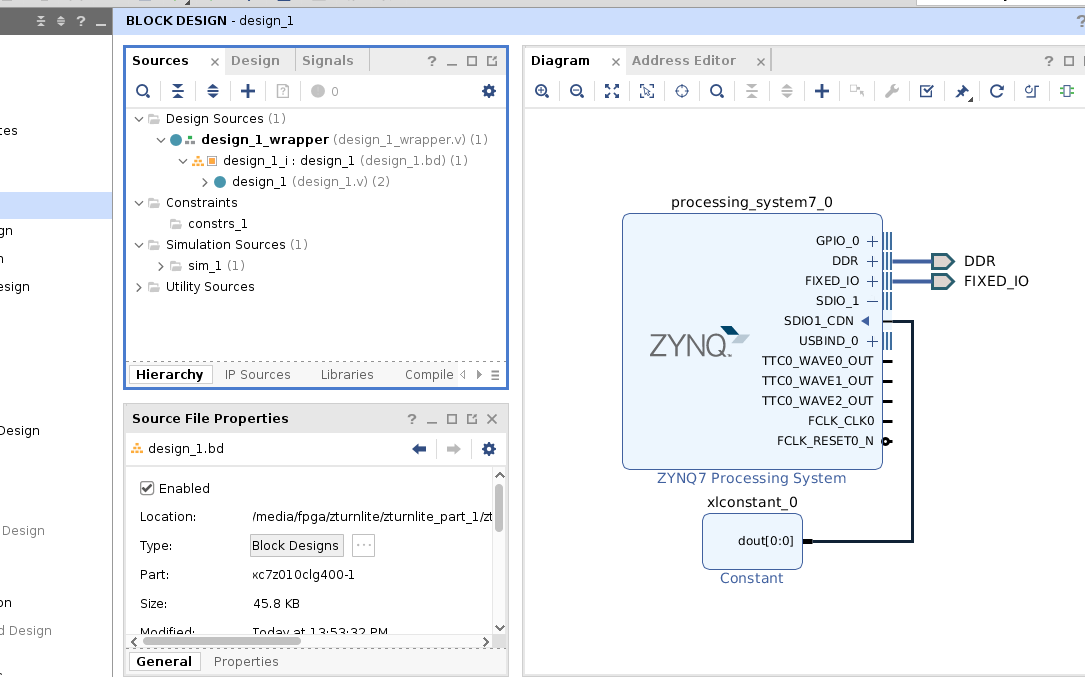This screenshot has width=1085, height=677.
Task: Toggle the Enabled checkbox
Action: [147, 488]
